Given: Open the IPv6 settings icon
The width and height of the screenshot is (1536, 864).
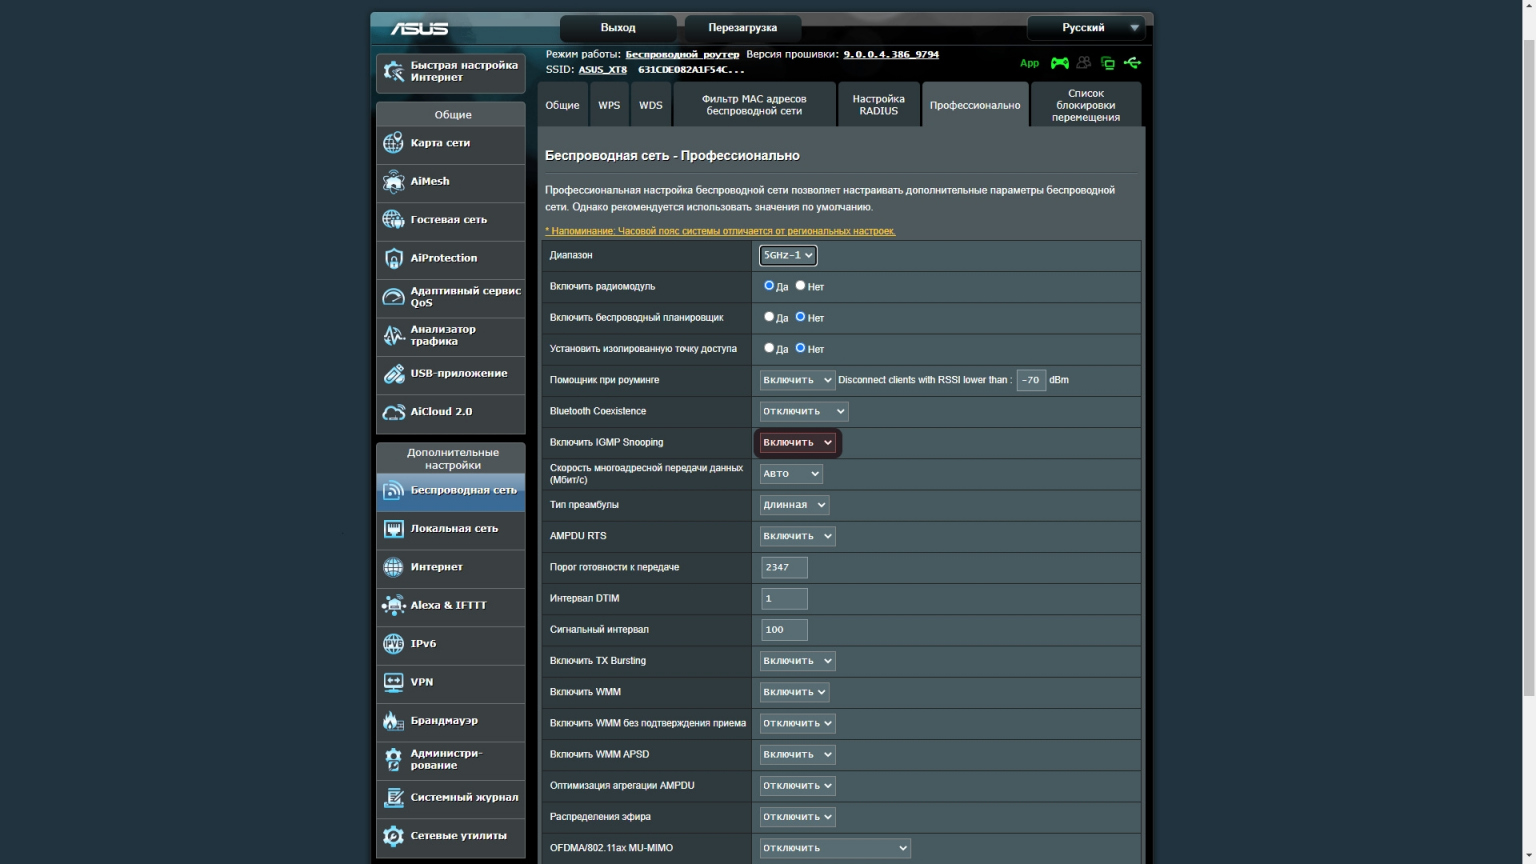Looking at the screenshot, I should coord(394,644).
